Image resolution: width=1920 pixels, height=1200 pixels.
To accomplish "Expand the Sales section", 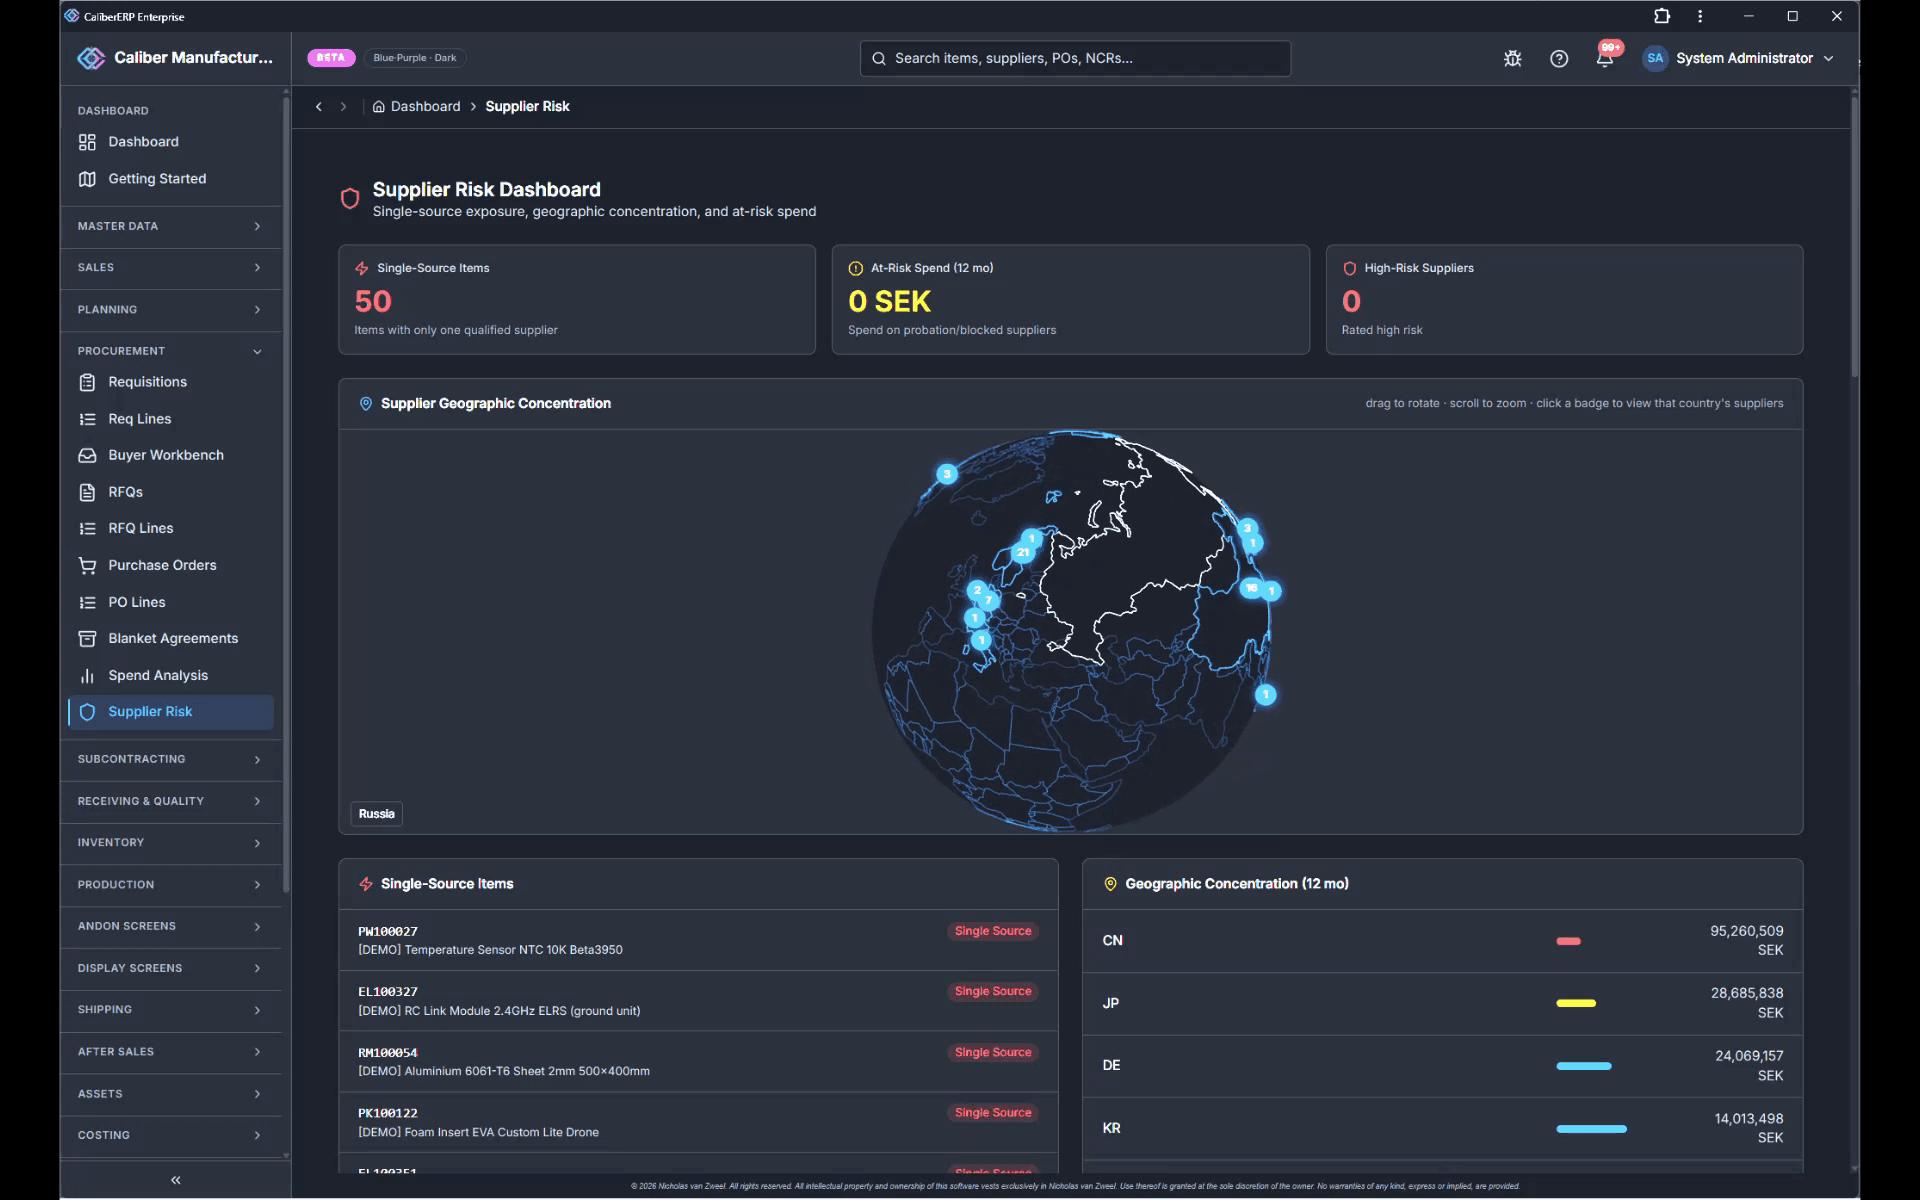I will pyautogui.click(x=170, y=268).
